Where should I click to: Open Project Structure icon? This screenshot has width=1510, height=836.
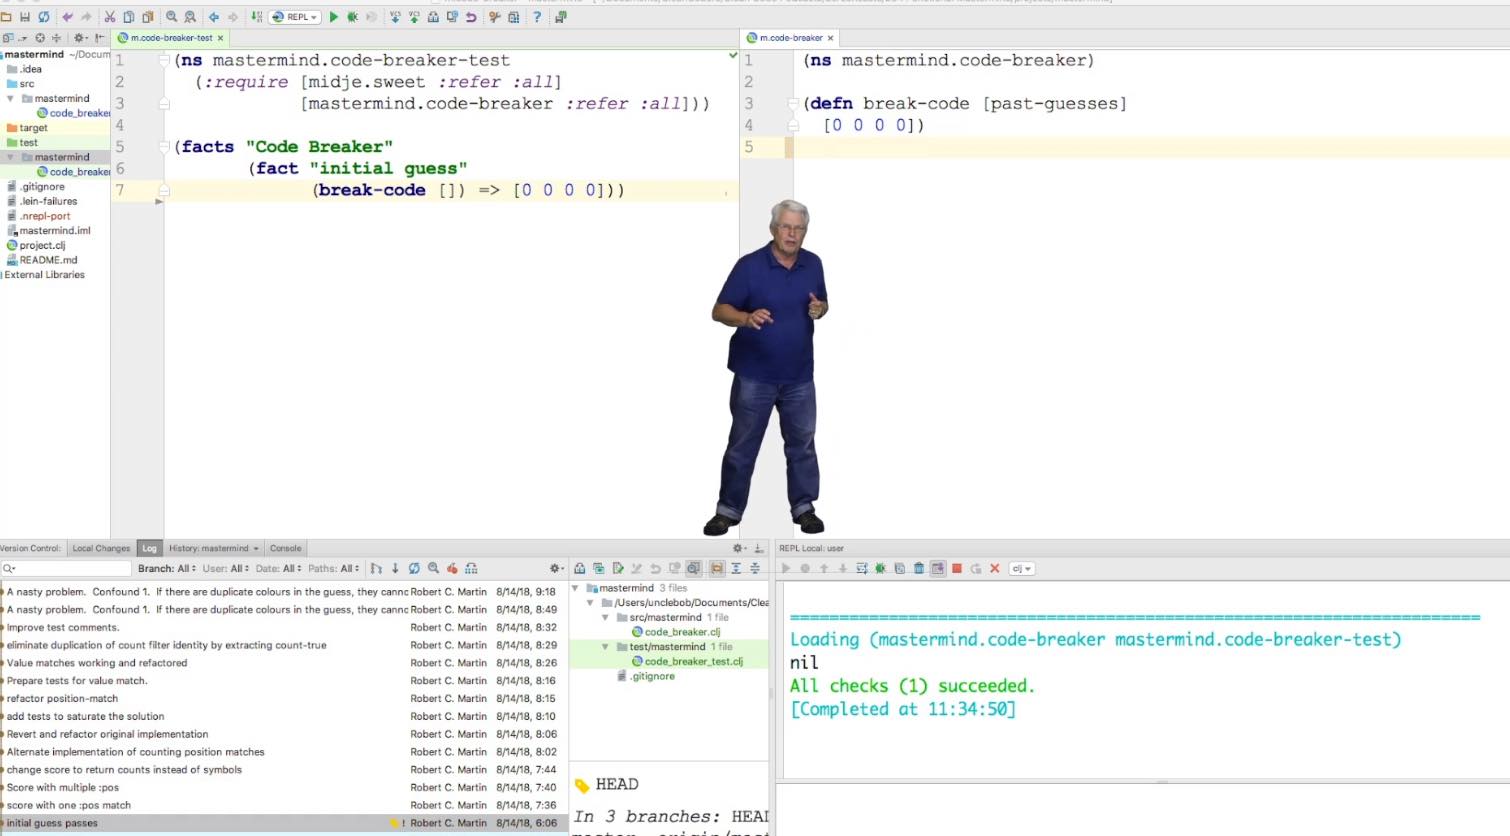(x=514, y=17)
